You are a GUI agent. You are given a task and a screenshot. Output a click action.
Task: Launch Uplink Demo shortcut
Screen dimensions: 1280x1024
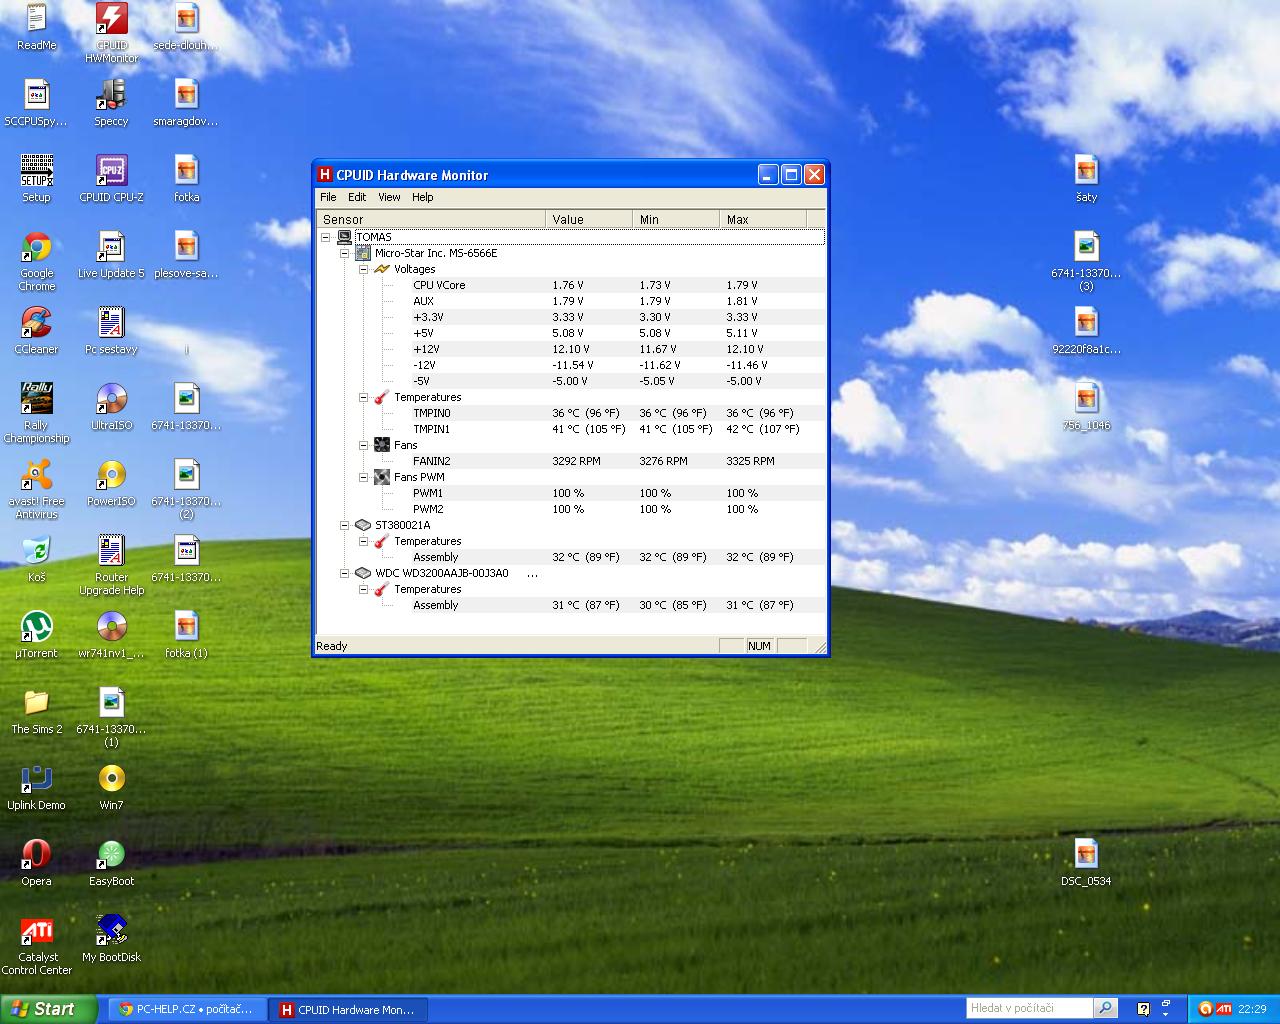point(36,788)
